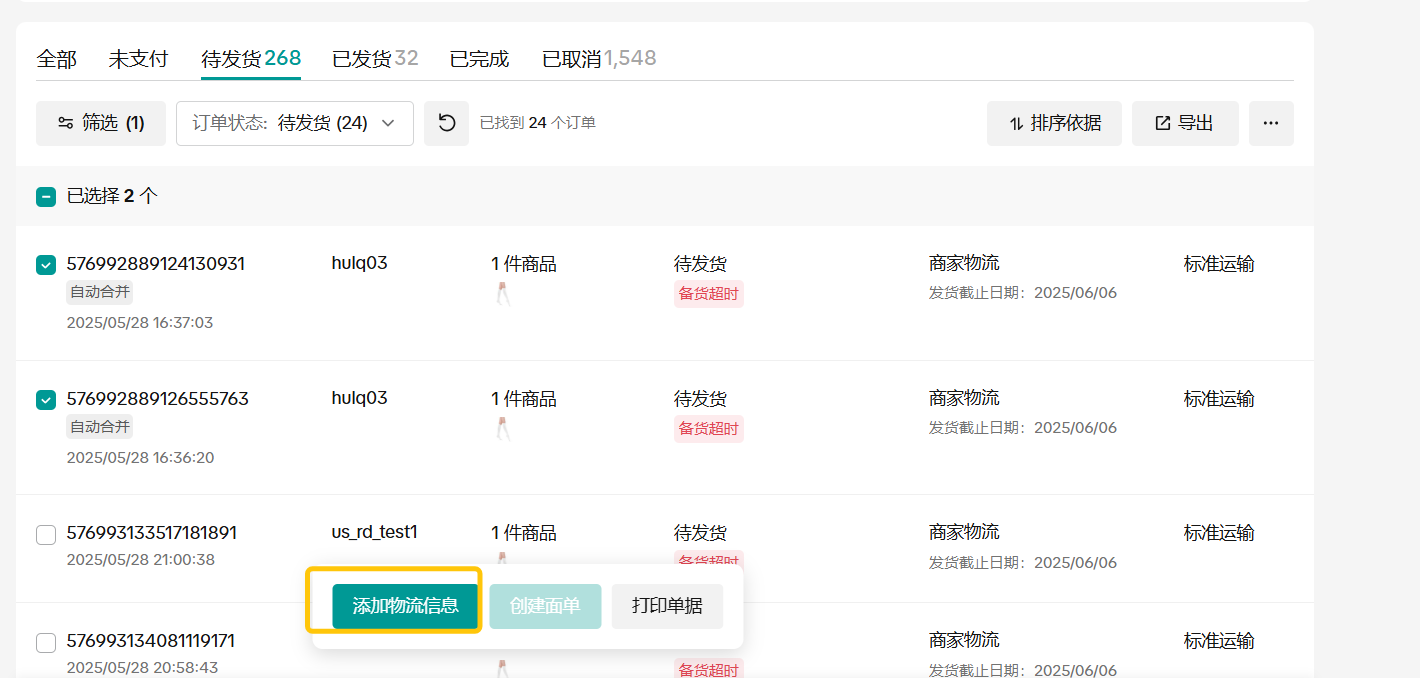This screenshot has height=678, width=1420.
Task: Open the 筛选 (1) filter panel
Action: (101, 123)
